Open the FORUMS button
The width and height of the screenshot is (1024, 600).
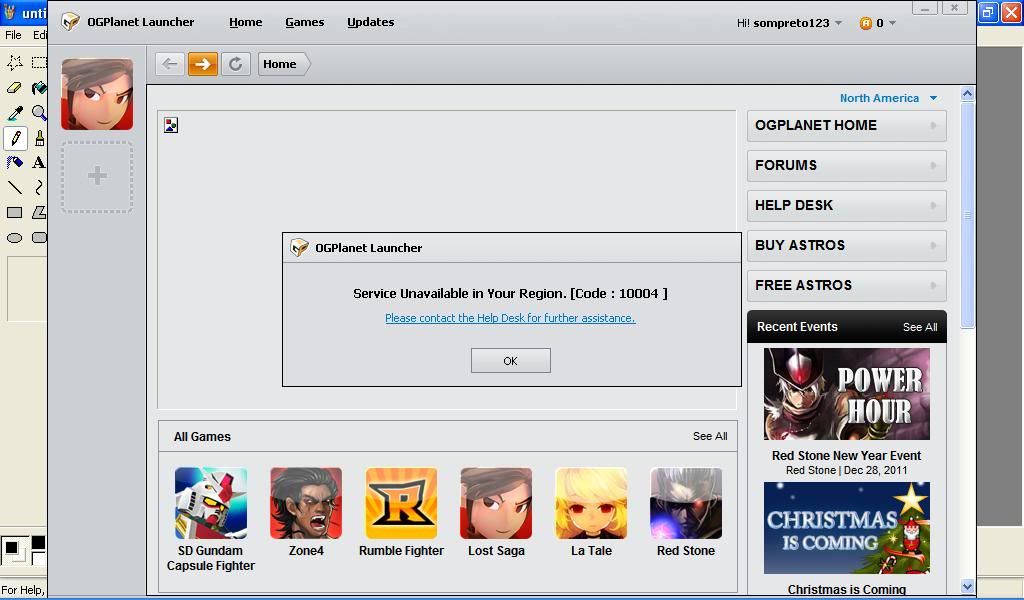(x=846, y=166)
